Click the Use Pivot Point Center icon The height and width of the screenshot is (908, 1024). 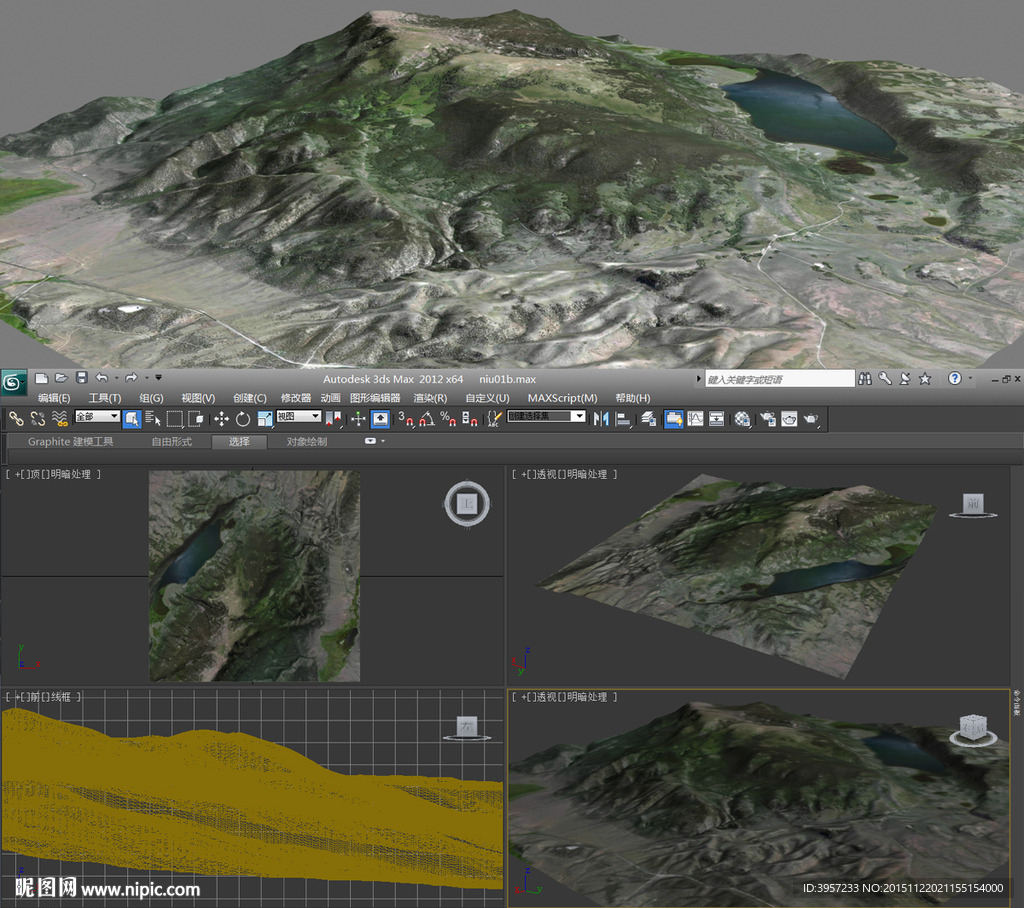point(333,419)
